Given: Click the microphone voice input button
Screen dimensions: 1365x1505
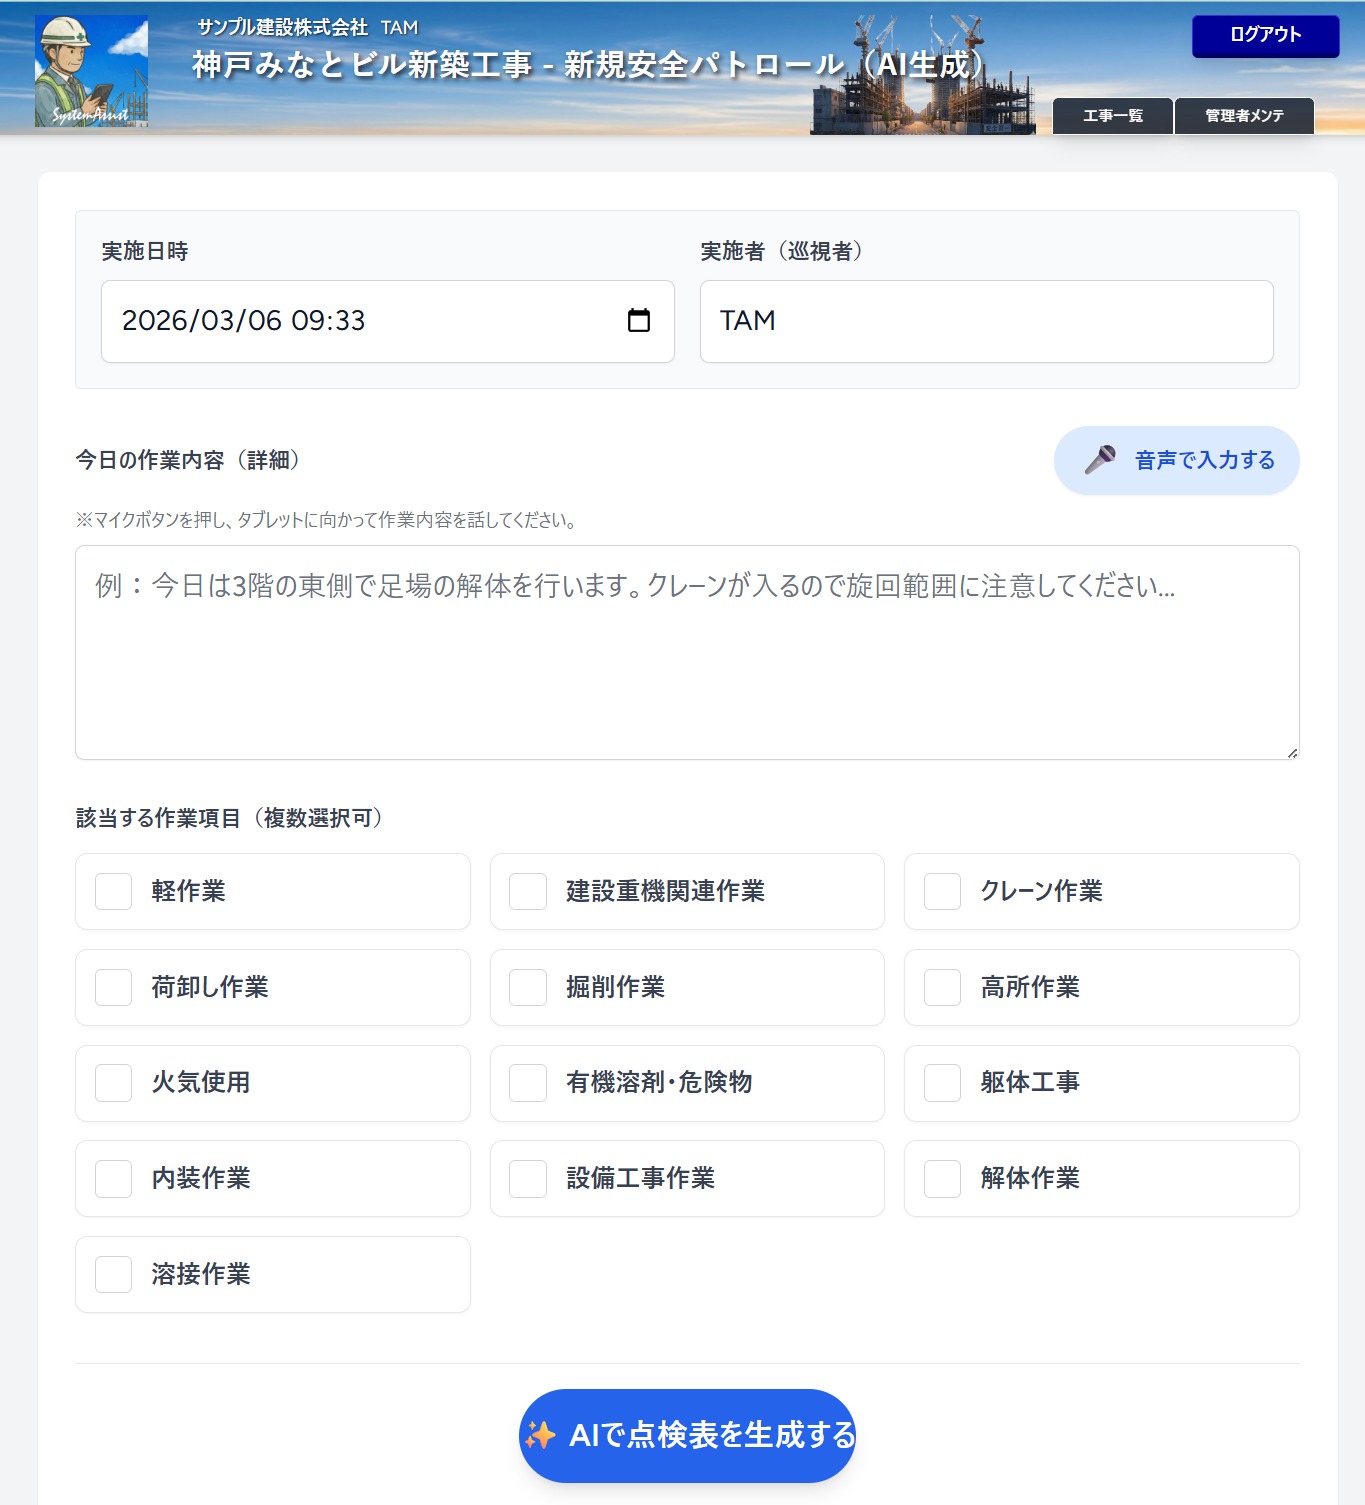Looking at the screenshot, I should pos(1176,460).
